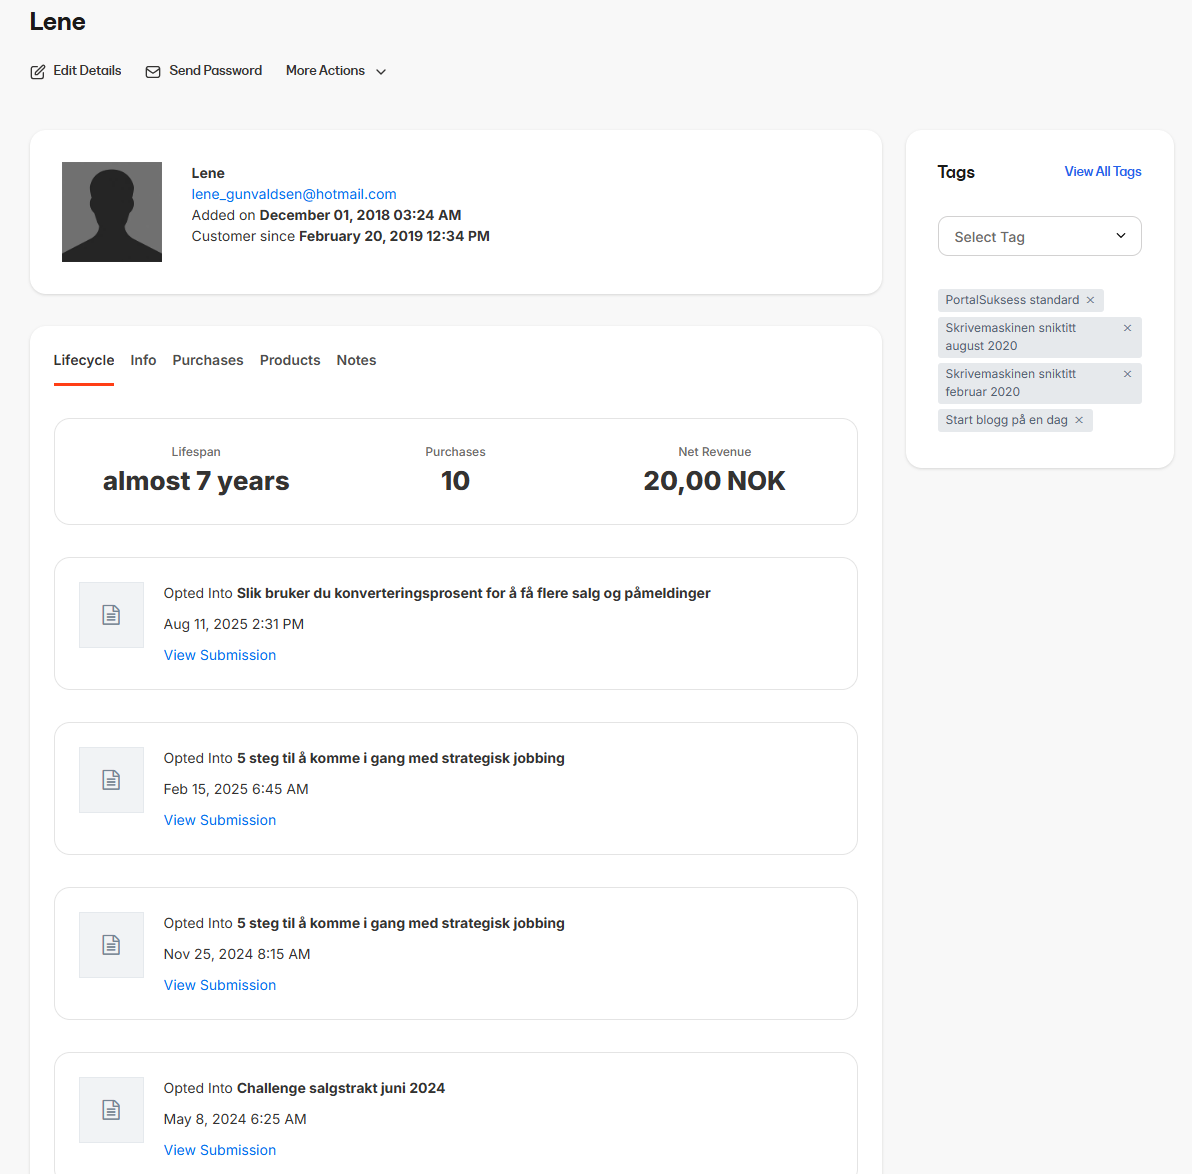Click title 'Slik bruker du konverteringsprosent' opt-in
1192x1174 pixels.
coord(474,593)
